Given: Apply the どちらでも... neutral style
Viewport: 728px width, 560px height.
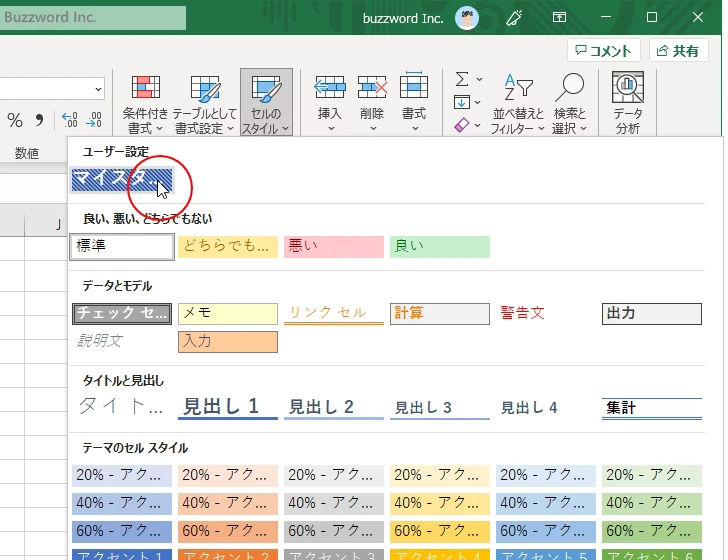Looking at the screenshot, I should point(228,247).
